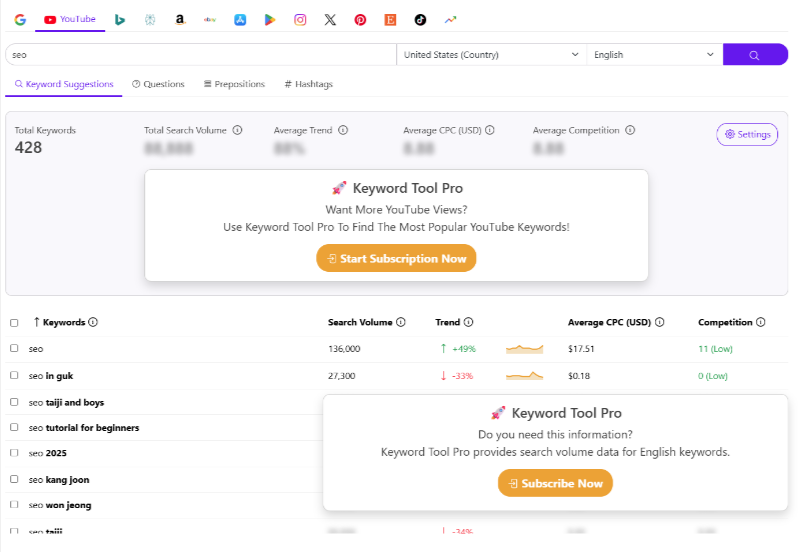Click info icon beside Average CPC column header
Image resolution: width=805 pixels, height=552 pixels.
[660, 322]
